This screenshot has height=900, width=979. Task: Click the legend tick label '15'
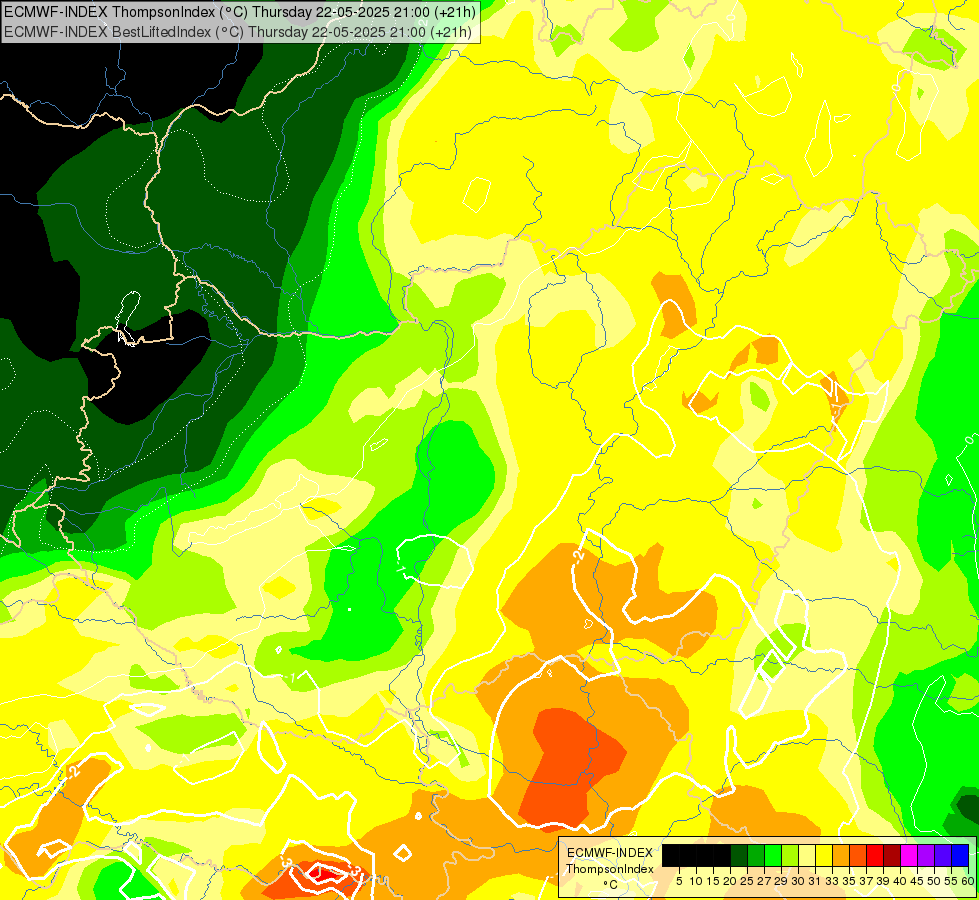coord(714,881)
